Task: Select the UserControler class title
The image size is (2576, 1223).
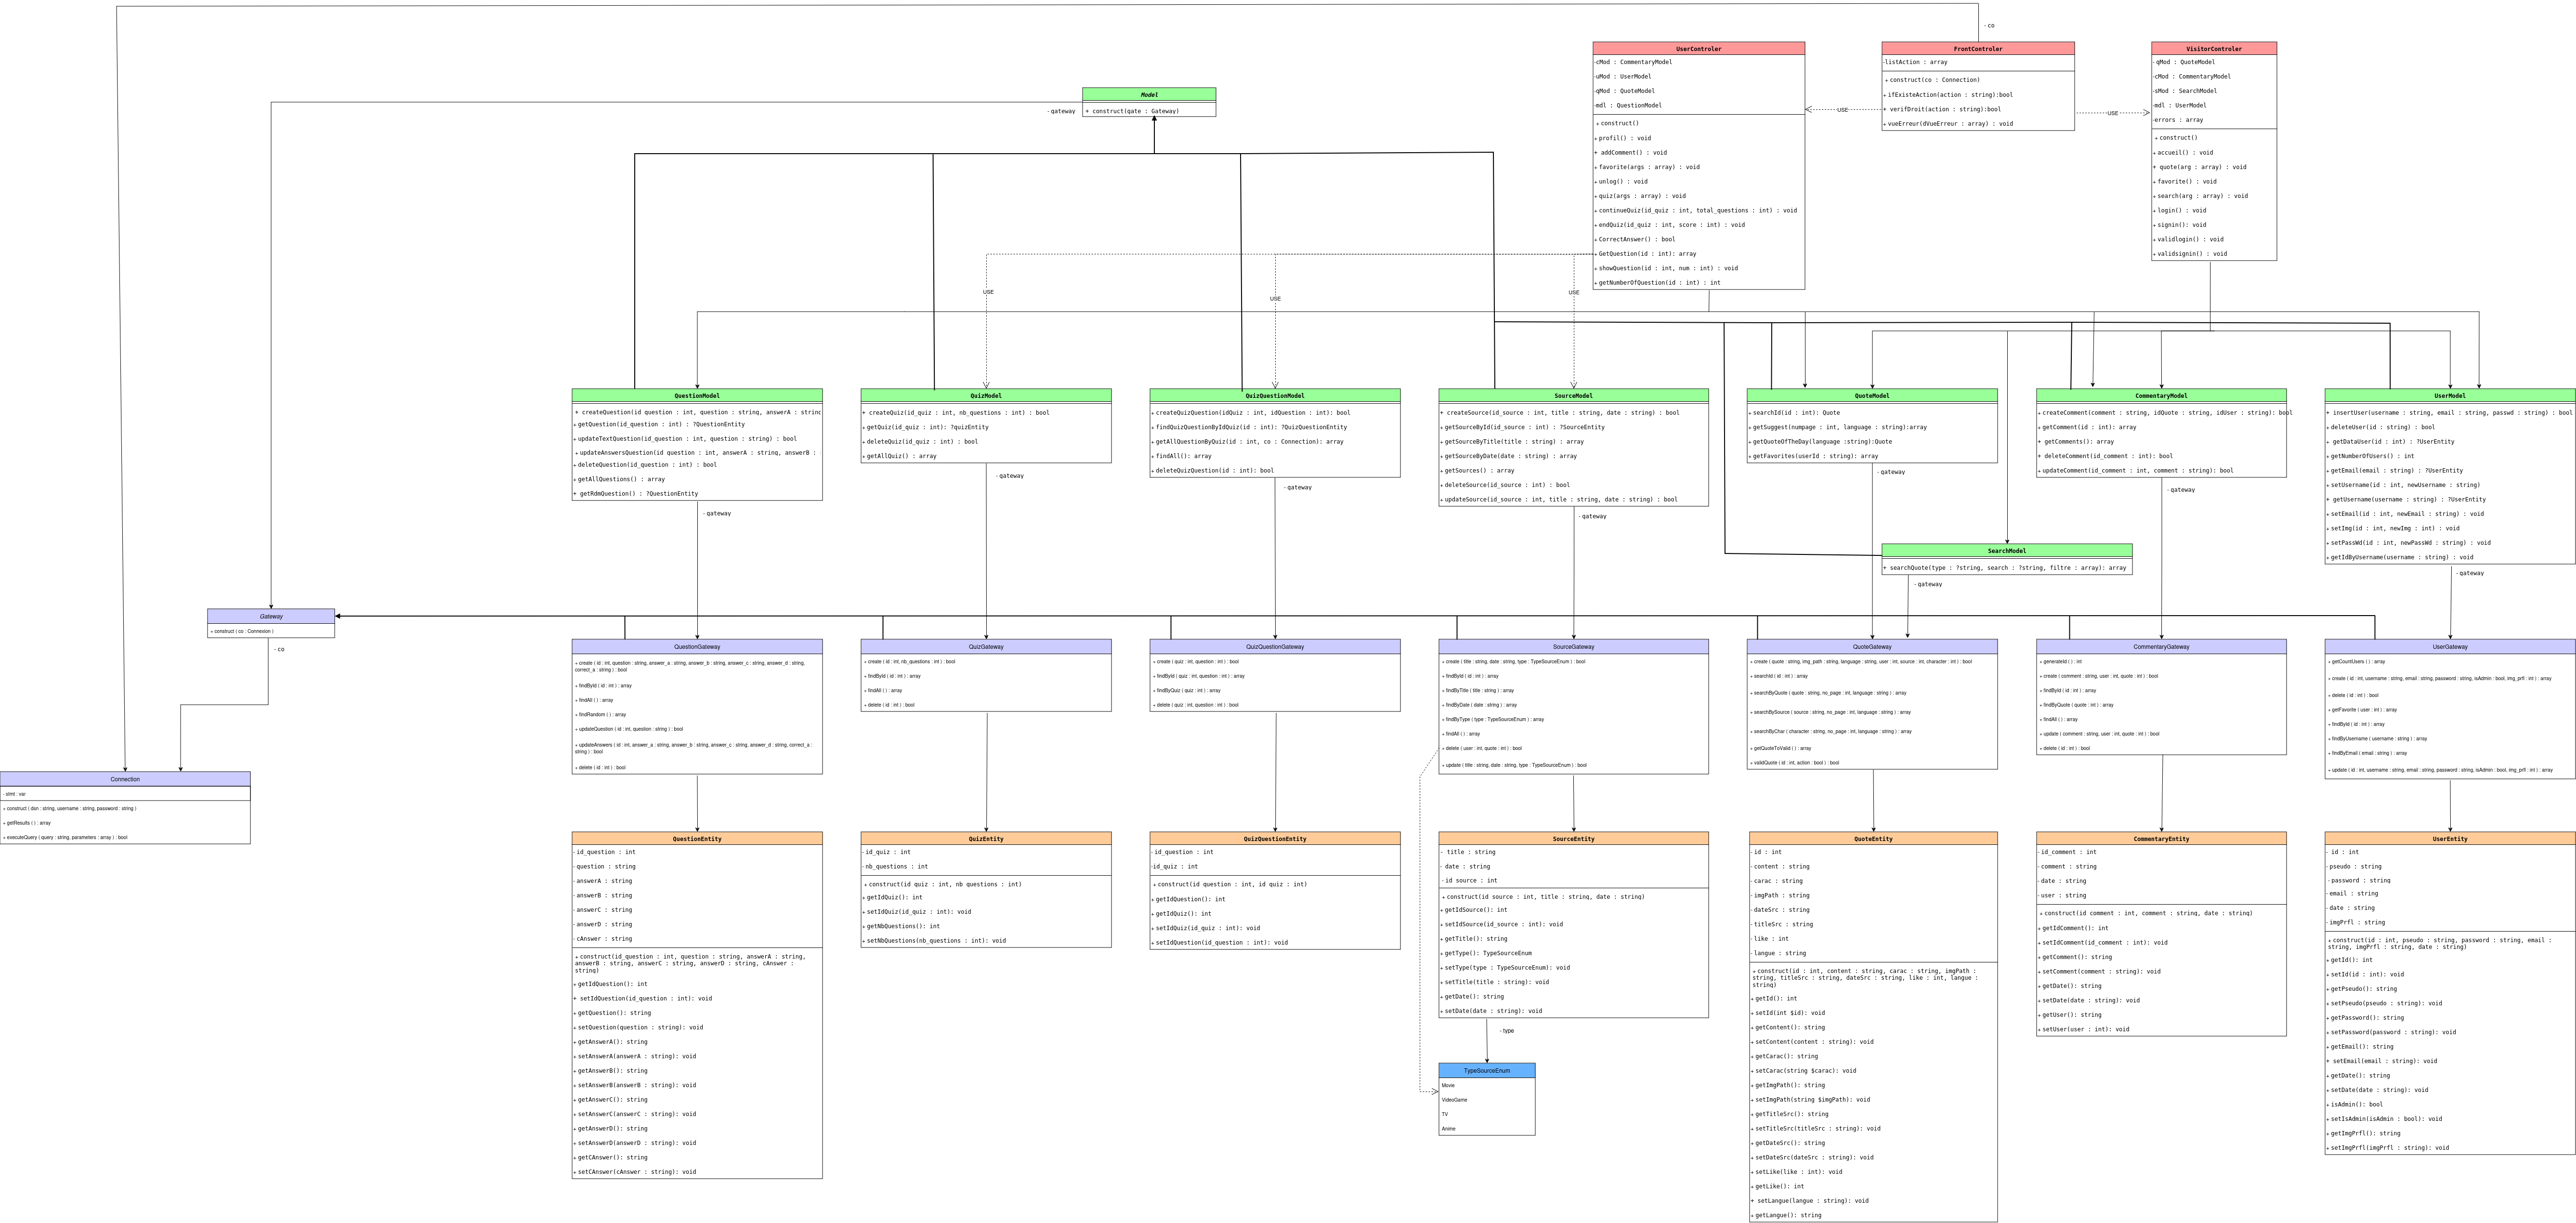Action: (x=1698, y=48)
